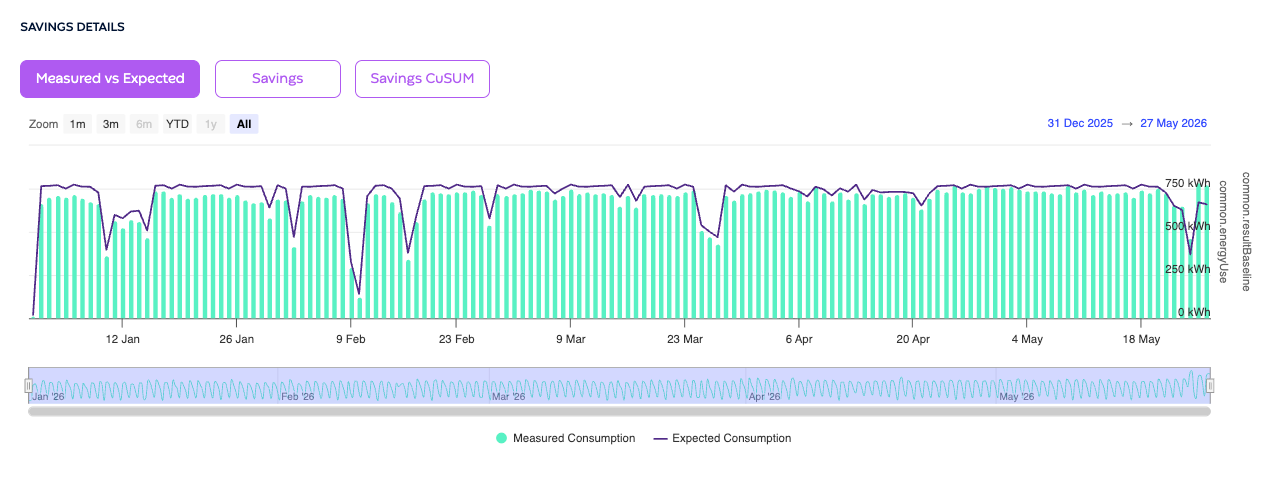Click Mar '26 in navigator overview

click(x=508, y=397)
